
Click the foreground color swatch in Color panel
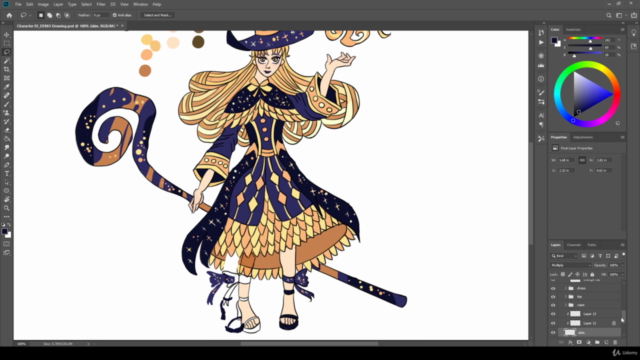coord(554,40)
